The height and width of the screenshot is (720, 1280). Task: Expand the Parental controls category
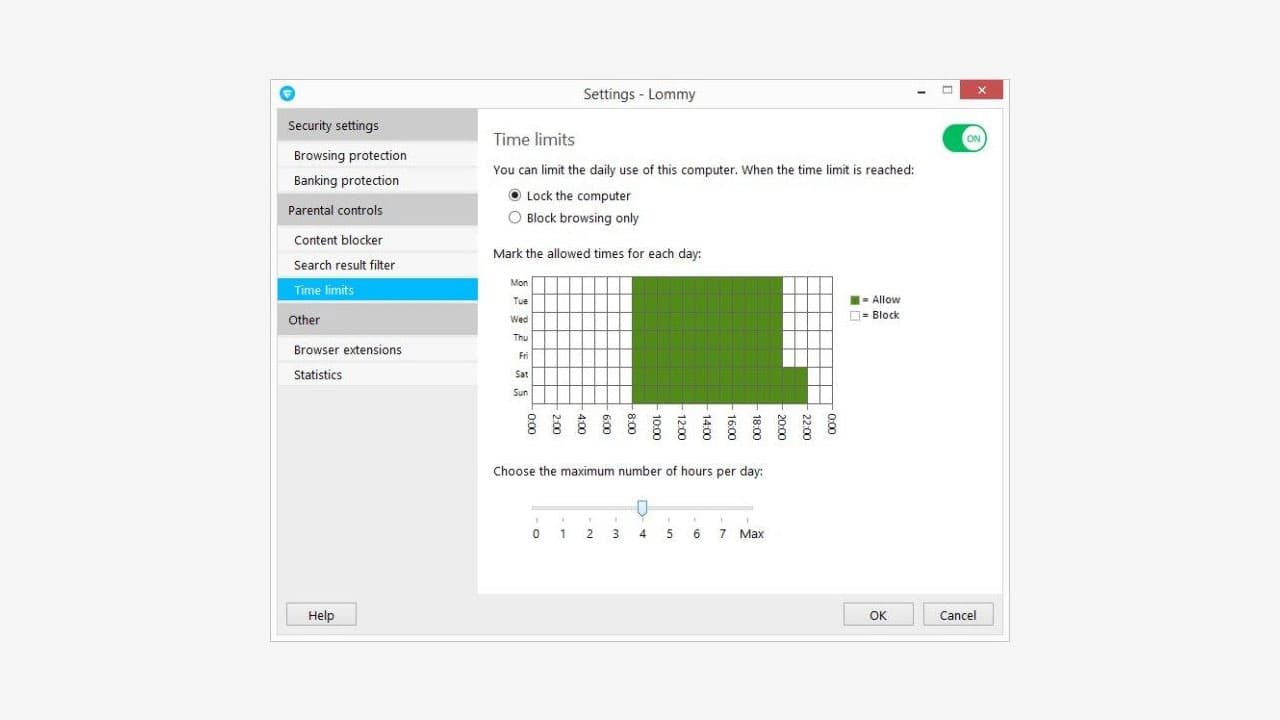coord(334,210)
